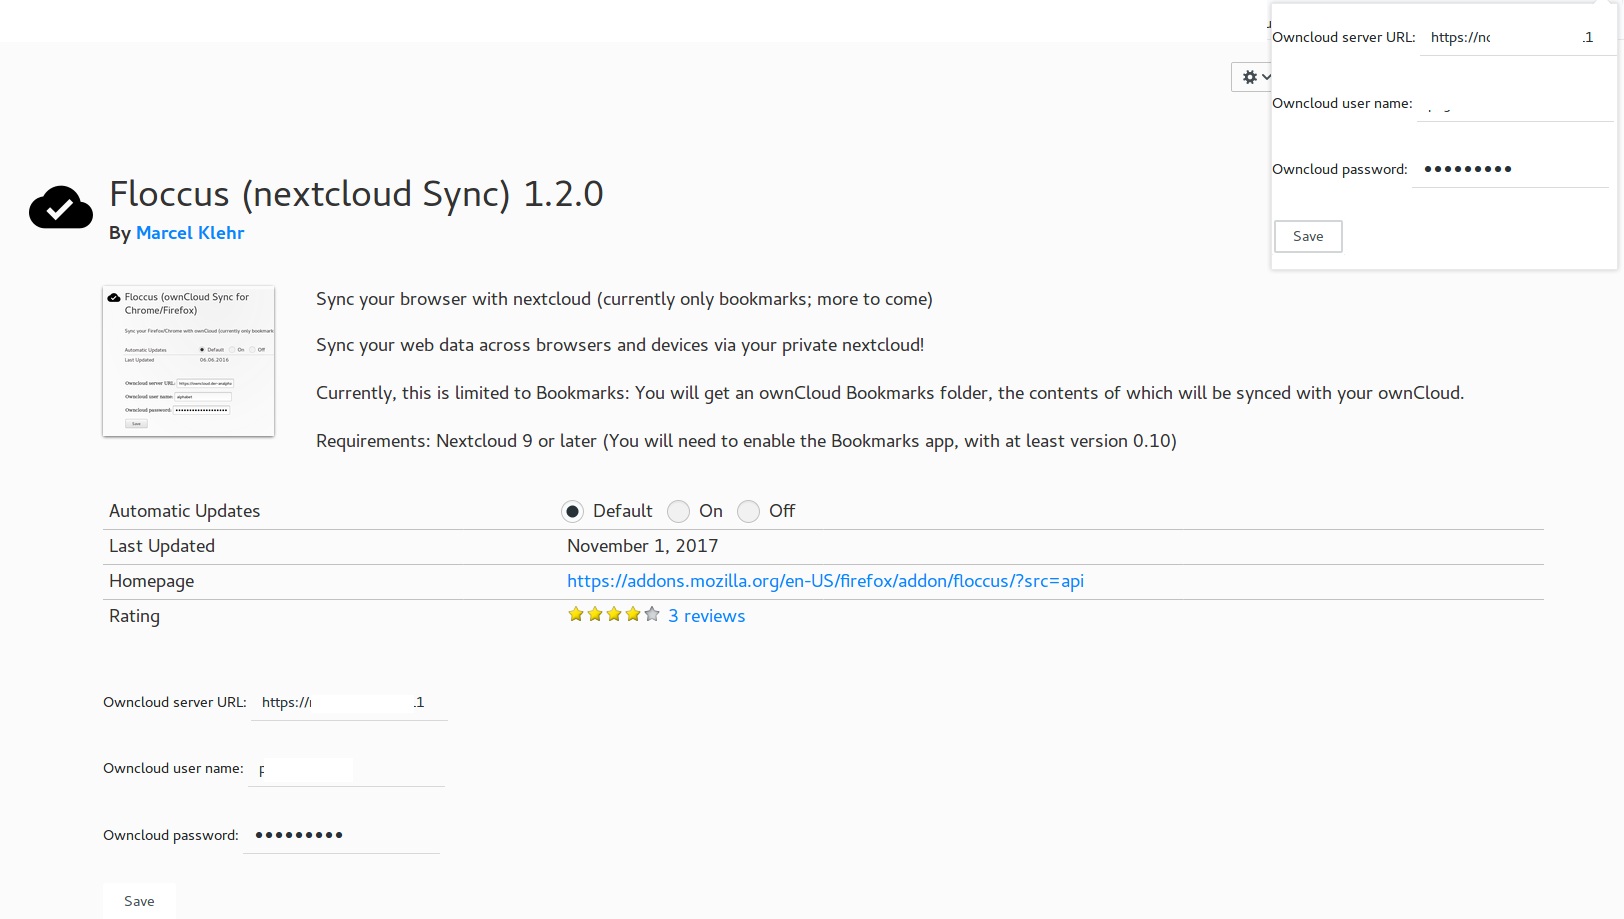Viewport: 1624px width, 919px height.
Task: Turn automatic updates On
Action: pos(678,512)
